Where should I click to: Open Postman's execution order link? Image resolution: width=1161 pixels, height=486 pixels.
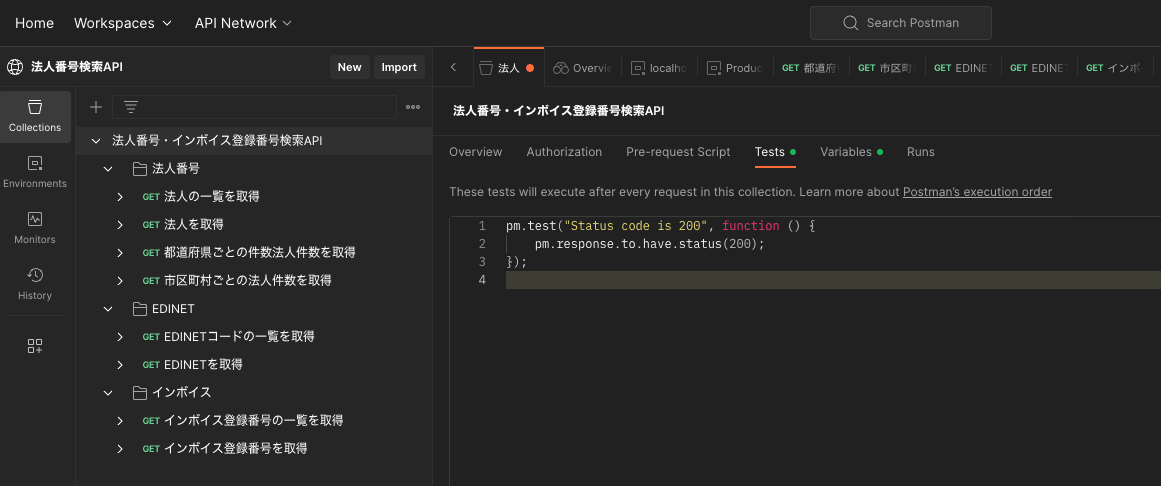(977, 192)
